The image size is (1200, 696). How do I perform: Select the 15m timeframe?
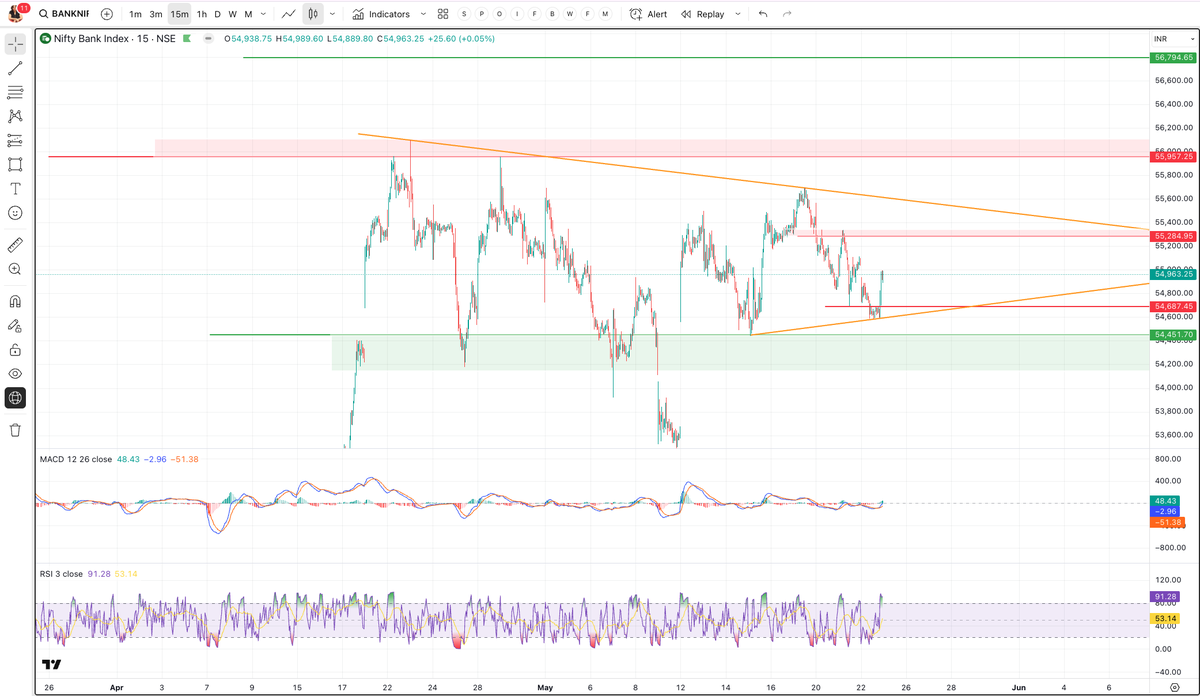pos(179,14)
